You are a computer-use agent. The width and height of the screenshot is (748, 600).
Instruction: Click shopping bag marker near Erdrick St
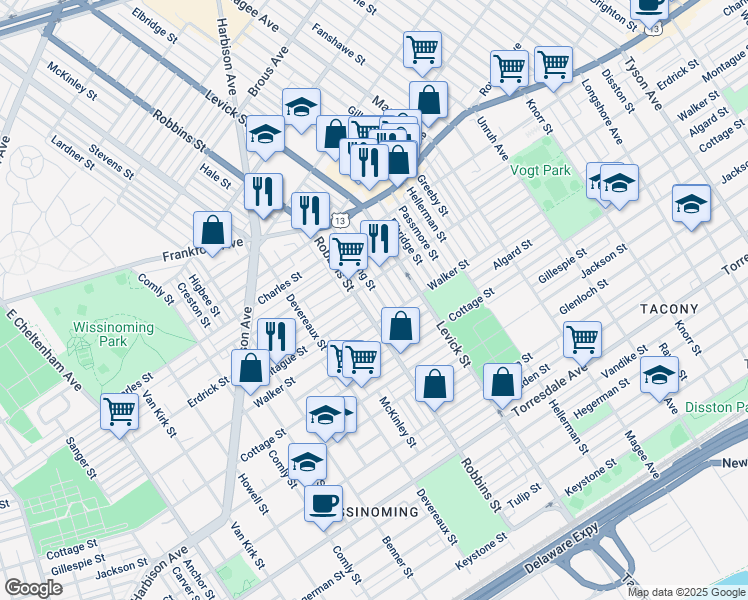(250, 369)
